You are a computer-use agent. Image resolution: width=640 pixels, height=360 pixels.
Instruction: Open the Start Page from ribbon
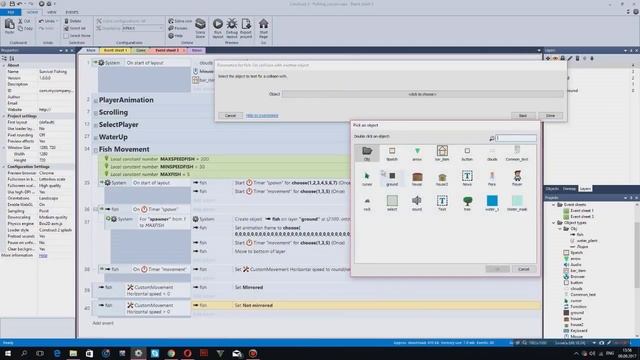pyautogui.click(x=264, y=28)
